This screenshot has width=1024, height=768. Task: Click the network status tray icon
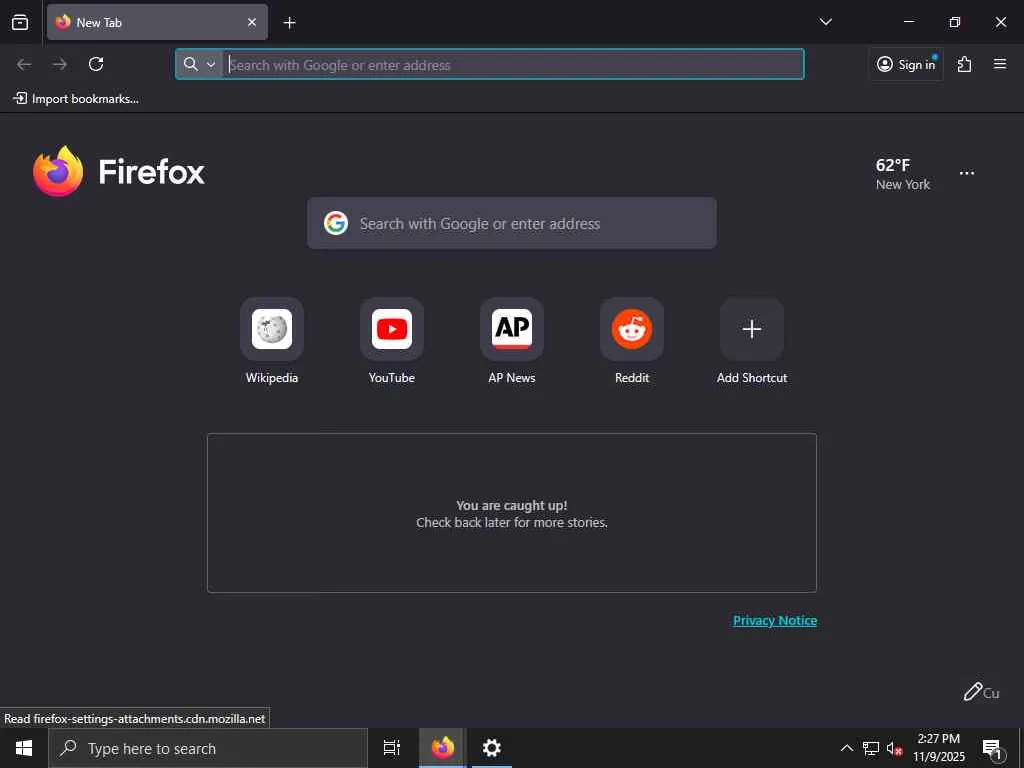871,748
